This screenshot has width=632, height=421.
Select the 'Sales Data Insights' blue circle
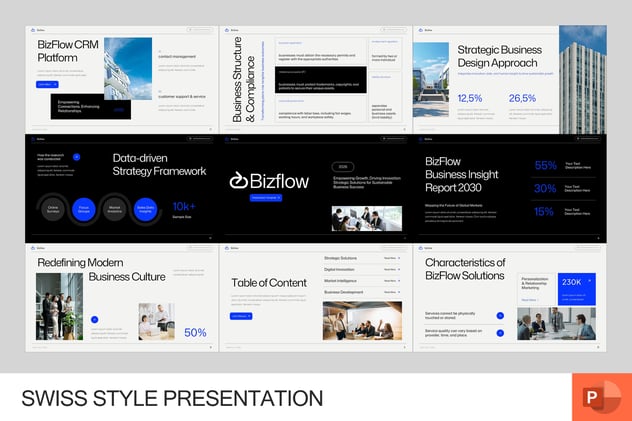146,209
